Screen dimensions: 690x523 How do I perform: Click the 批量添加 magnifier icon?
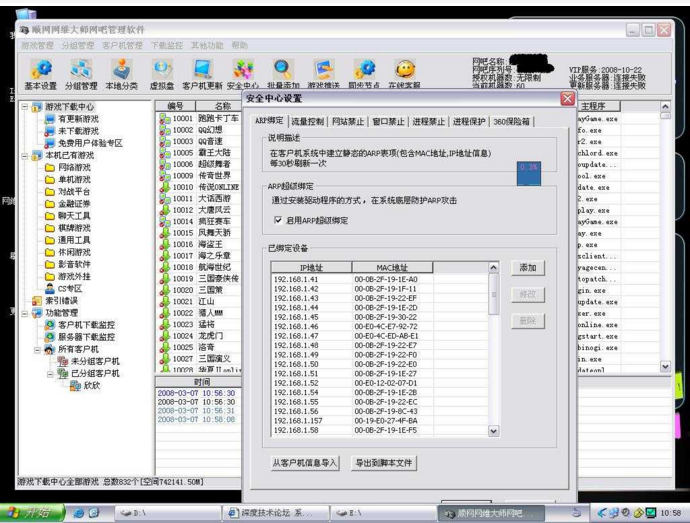[283, 70]
